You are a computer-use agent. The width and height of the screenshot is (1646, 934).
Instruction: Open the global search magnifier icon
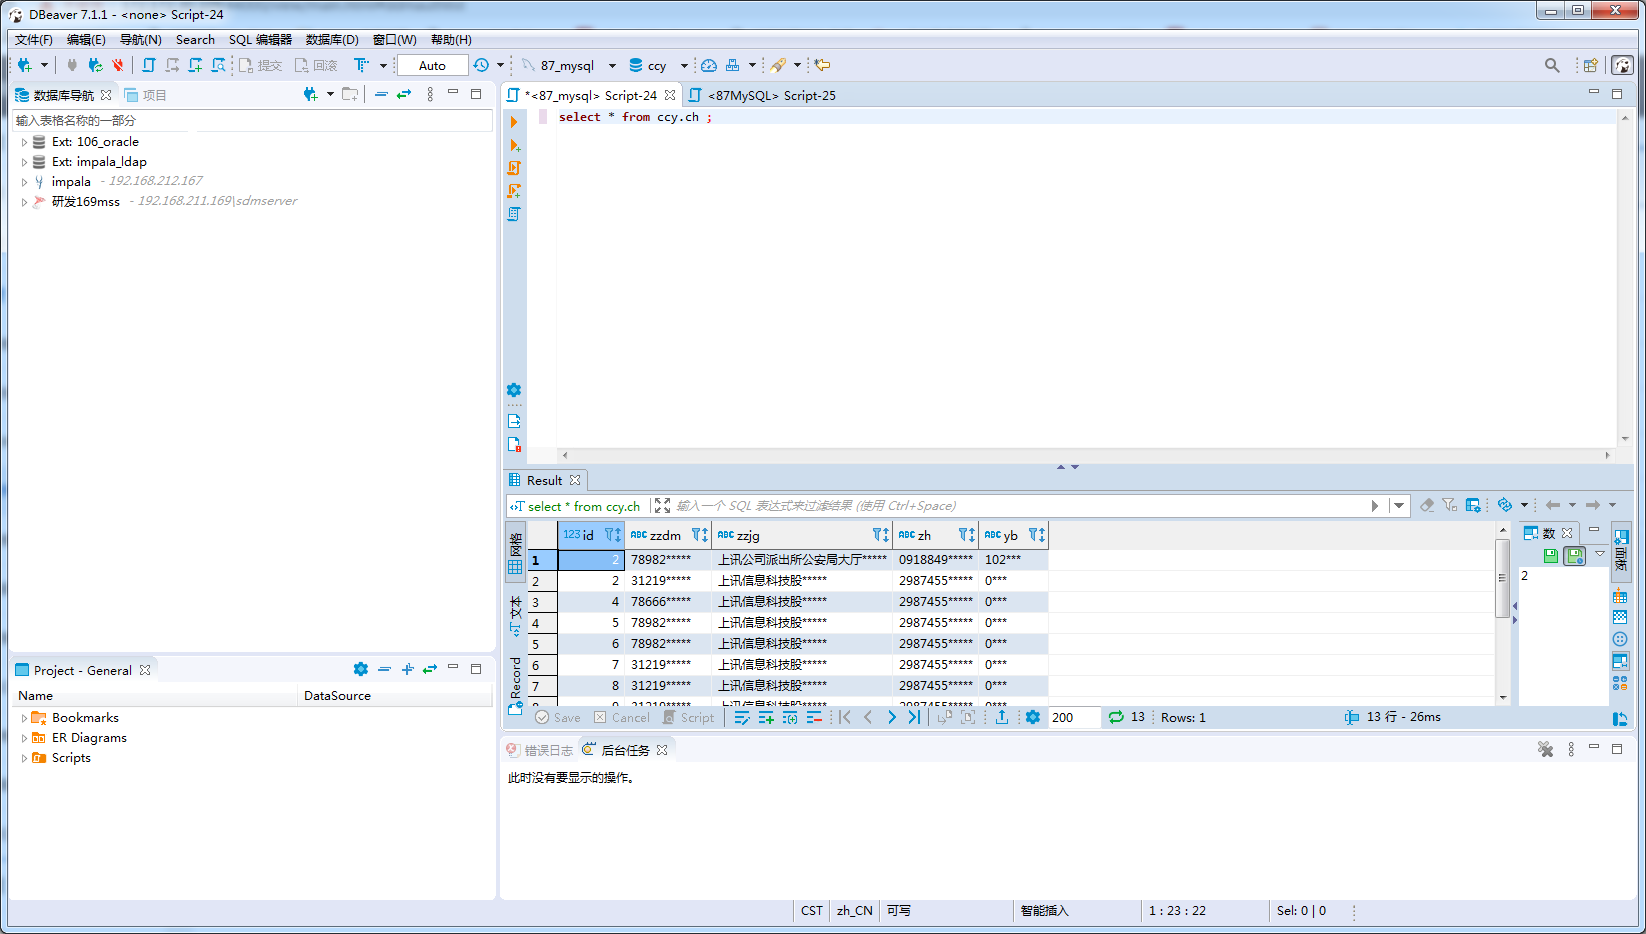(1551, 65)
